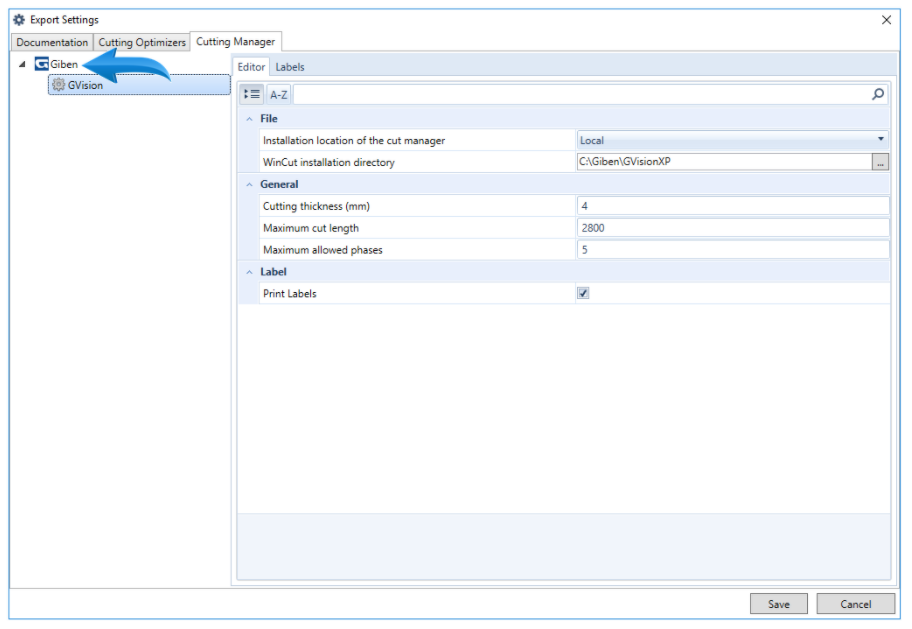Click the WinCut installation directory path field
This screenshot has width=912, height=629.
coord(725,162)
